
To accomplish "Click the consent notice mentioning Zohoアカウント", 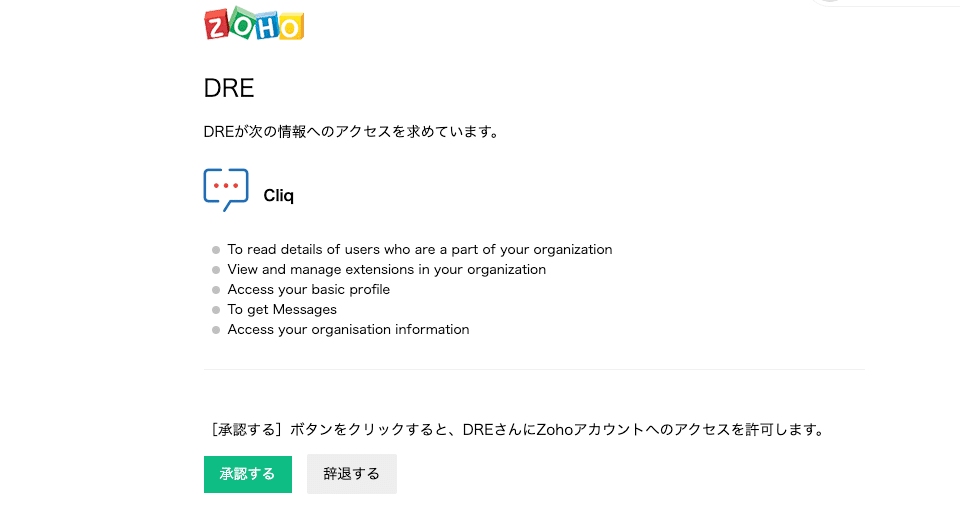I will tap(517, 429).
